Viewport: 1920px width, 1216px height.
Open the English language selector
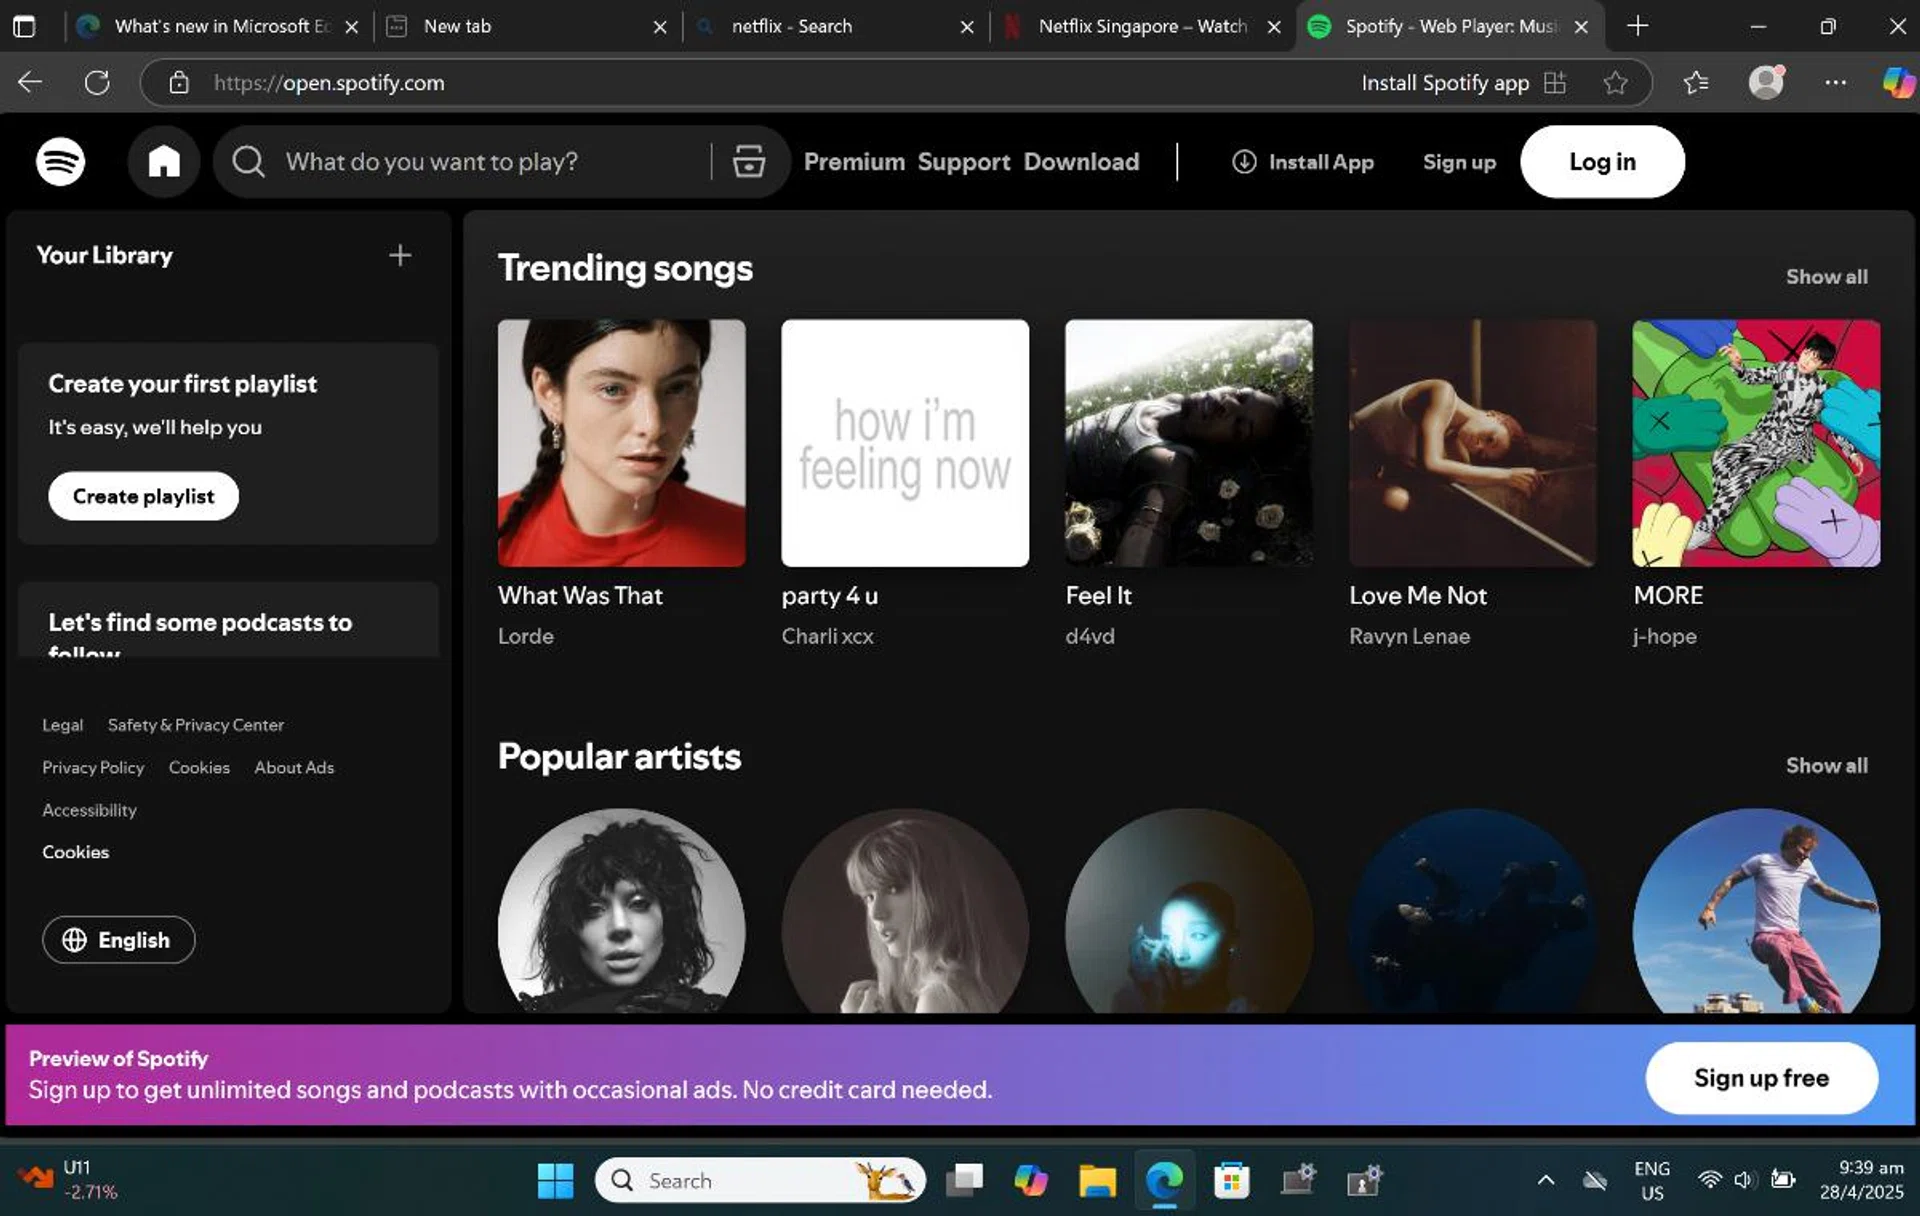(x=118, y=940)
